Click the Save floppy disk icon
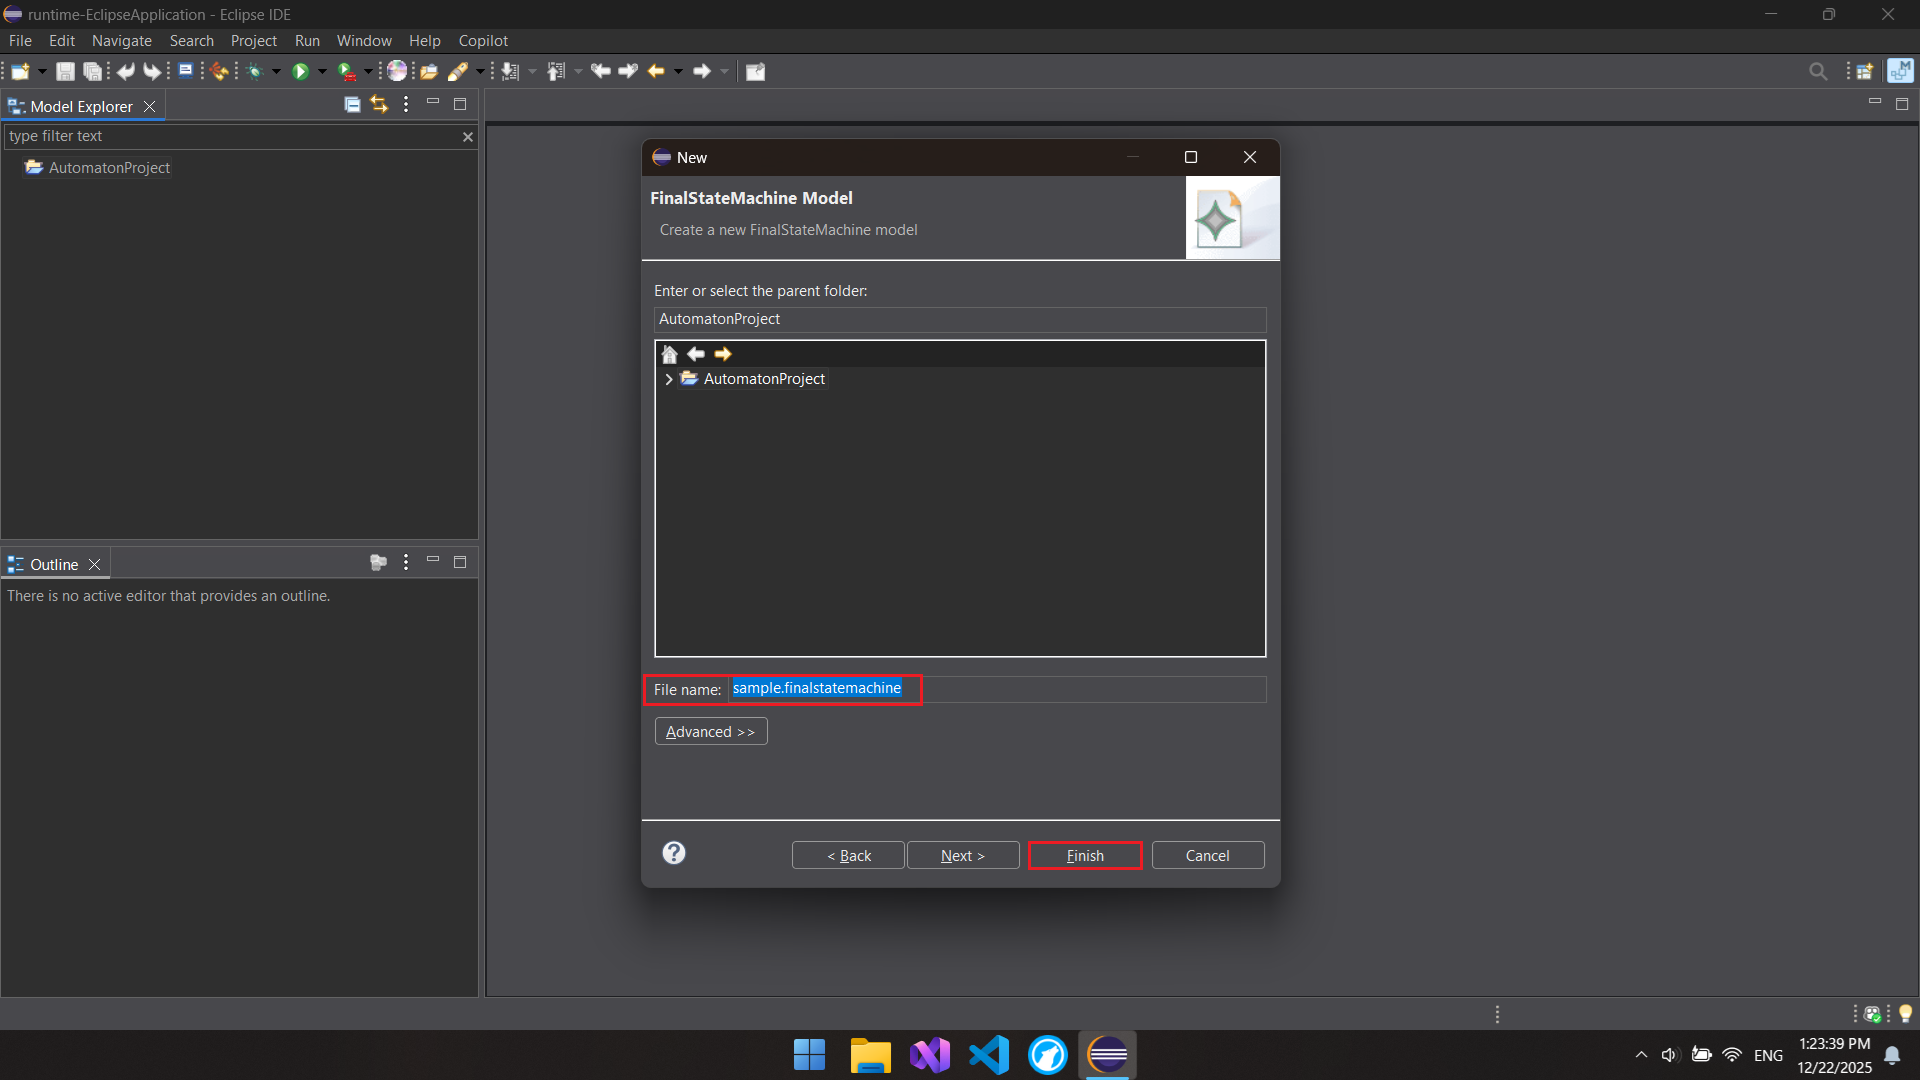1920x1080 pixels. 65,71
